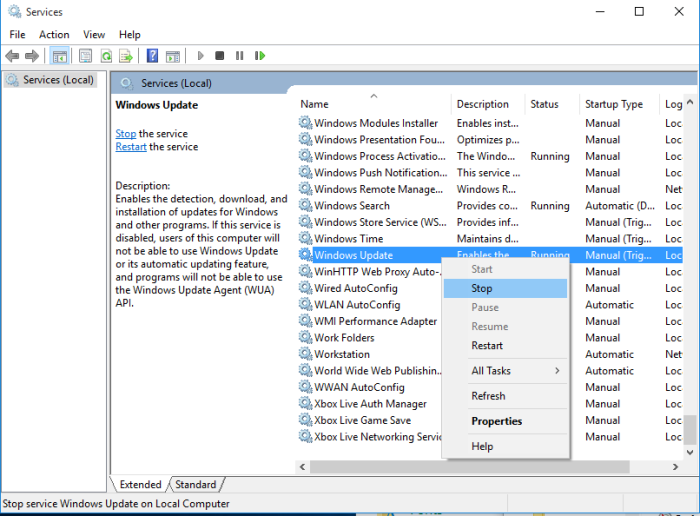Click gear icon of Windows Modules Installer
This screenshot has height=516, width=700.
coord(305,123)
